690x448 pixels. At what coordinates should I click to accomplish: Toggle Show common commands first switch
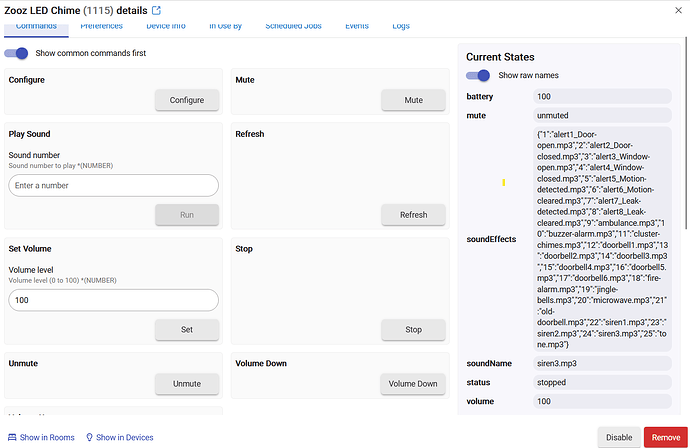click(x=16, y=53)
